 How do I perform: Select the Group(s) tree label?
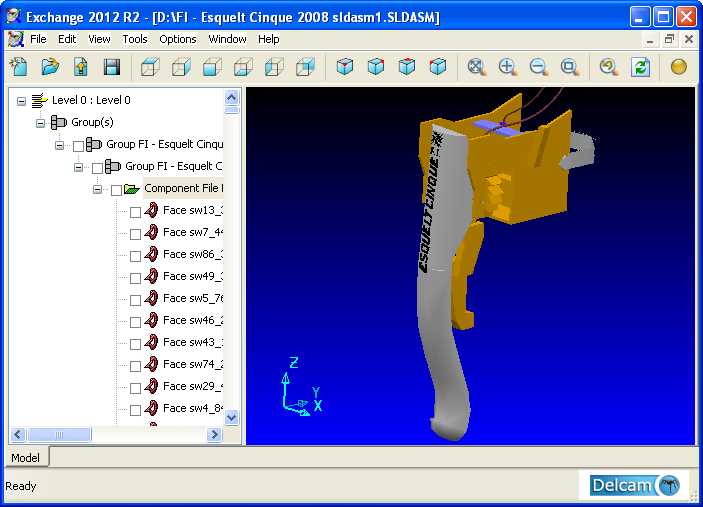tap(92, 122)
